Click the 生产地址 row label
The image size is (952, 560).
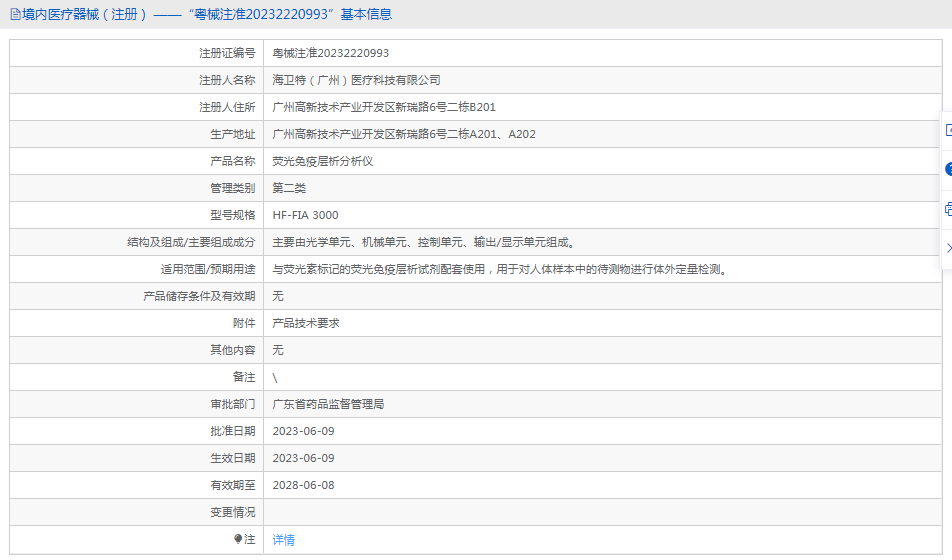[233, 134]
